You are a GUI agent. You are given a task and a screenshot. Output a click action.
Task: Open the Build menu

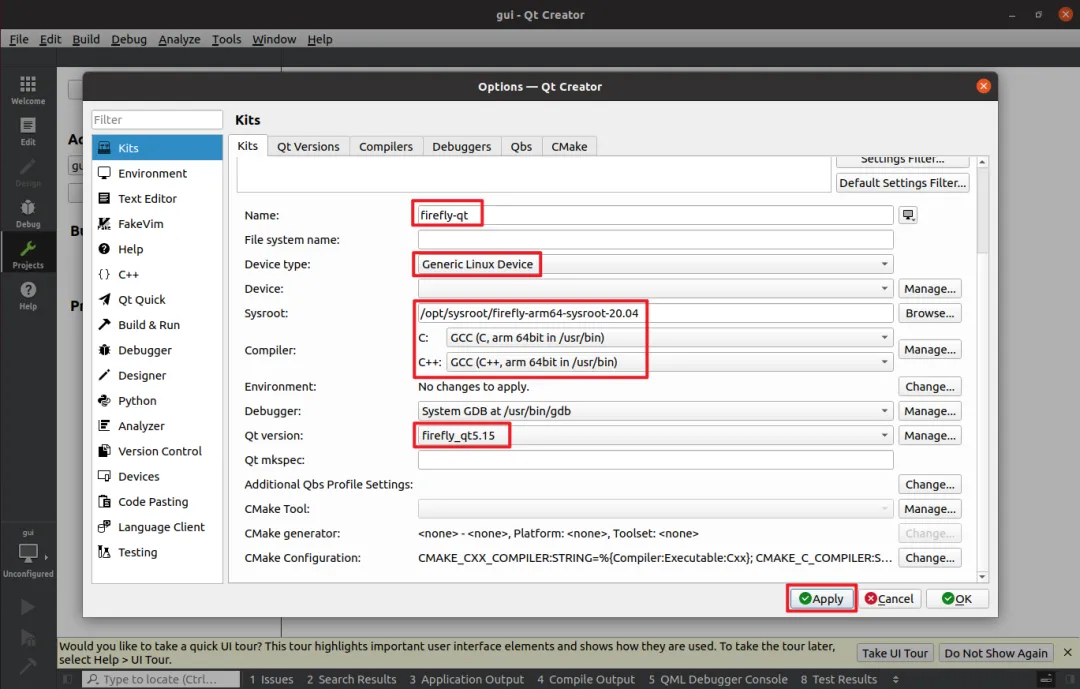[86, 39]
